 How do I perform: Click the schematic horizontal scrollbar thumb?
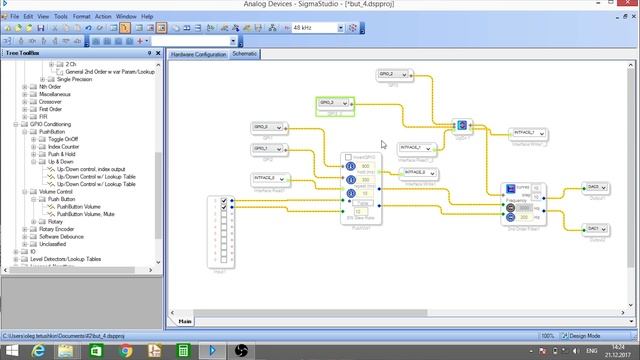310,313
